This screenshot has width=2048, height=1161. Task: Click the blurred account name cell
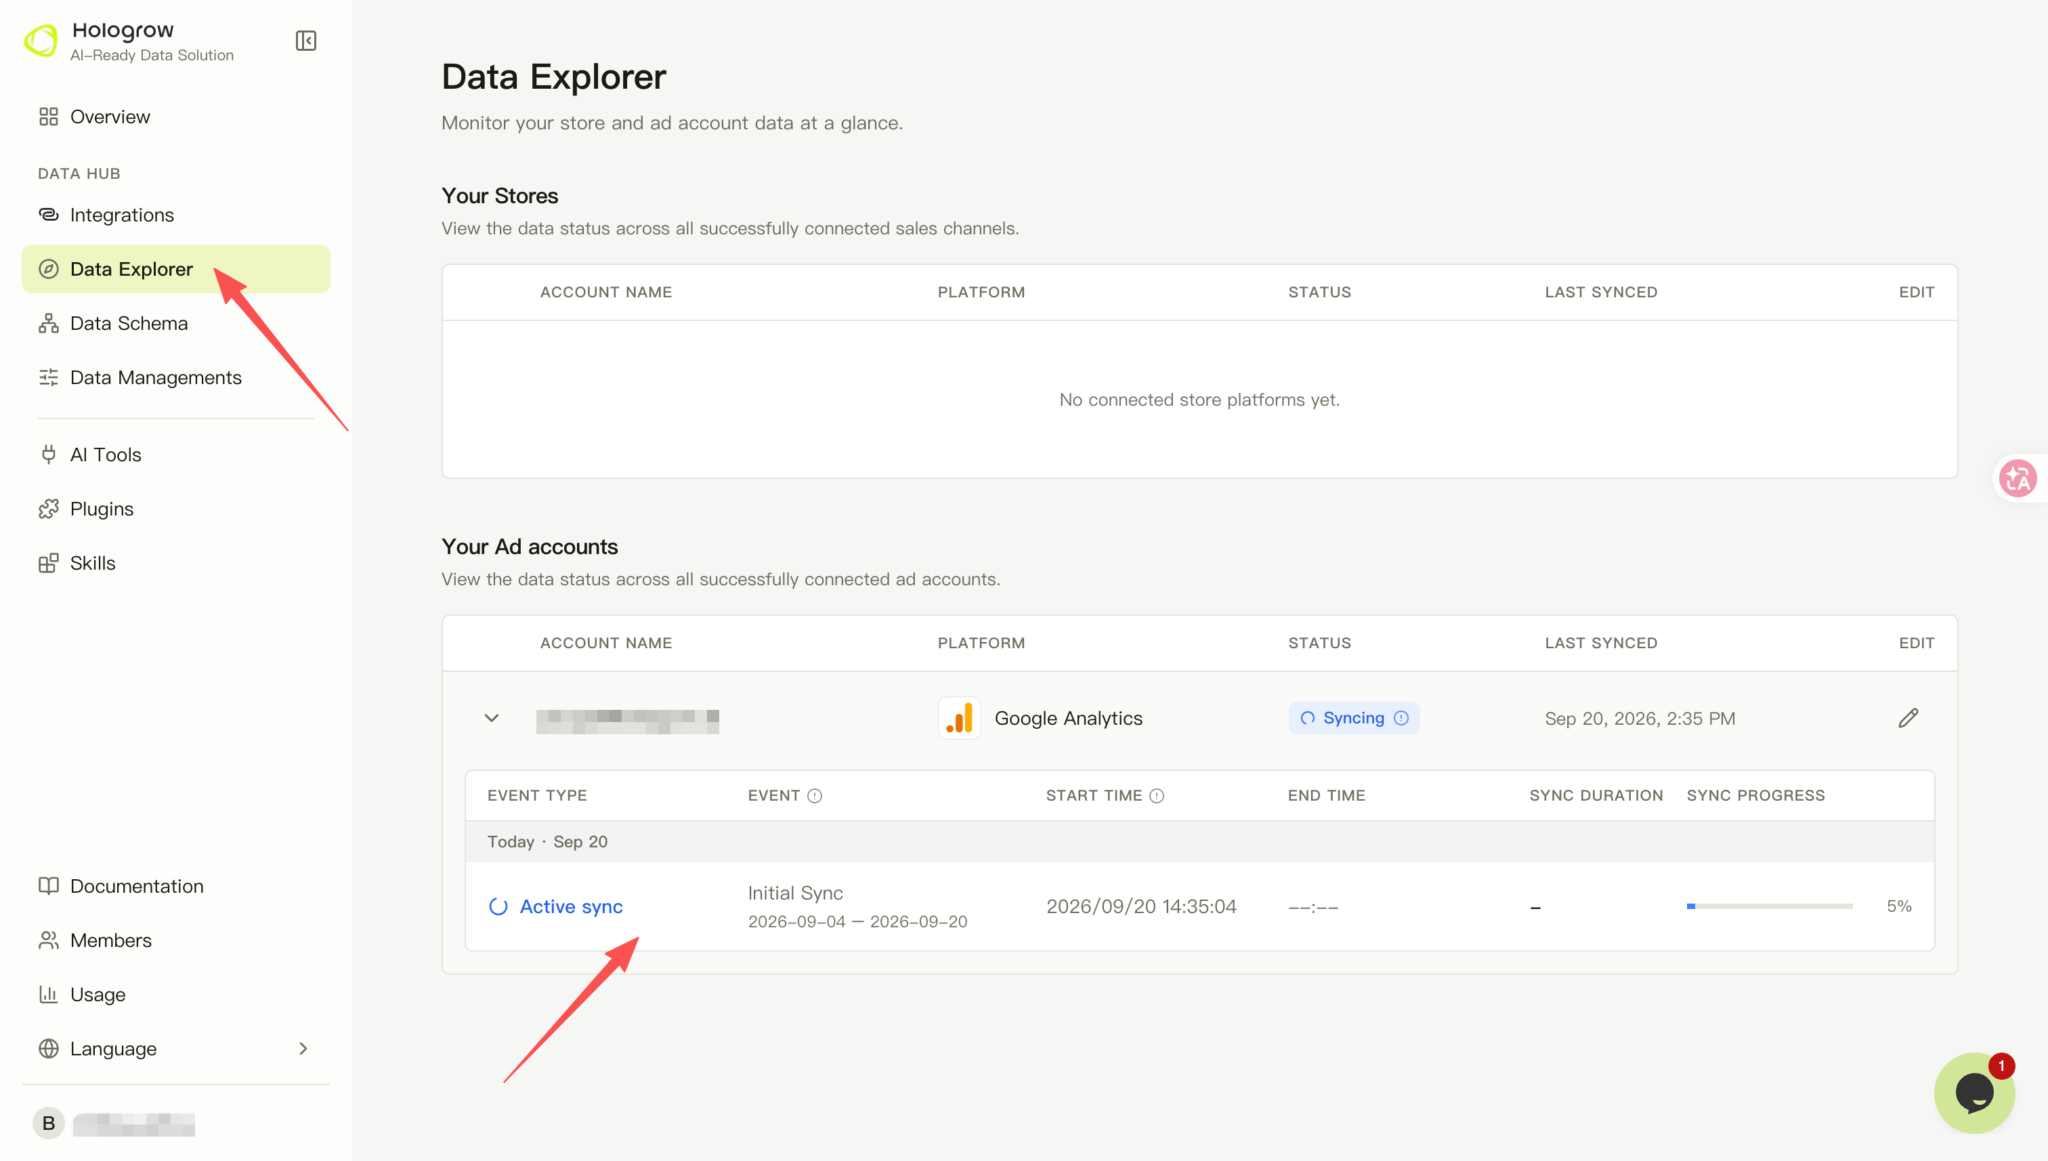tap(627, 720)
